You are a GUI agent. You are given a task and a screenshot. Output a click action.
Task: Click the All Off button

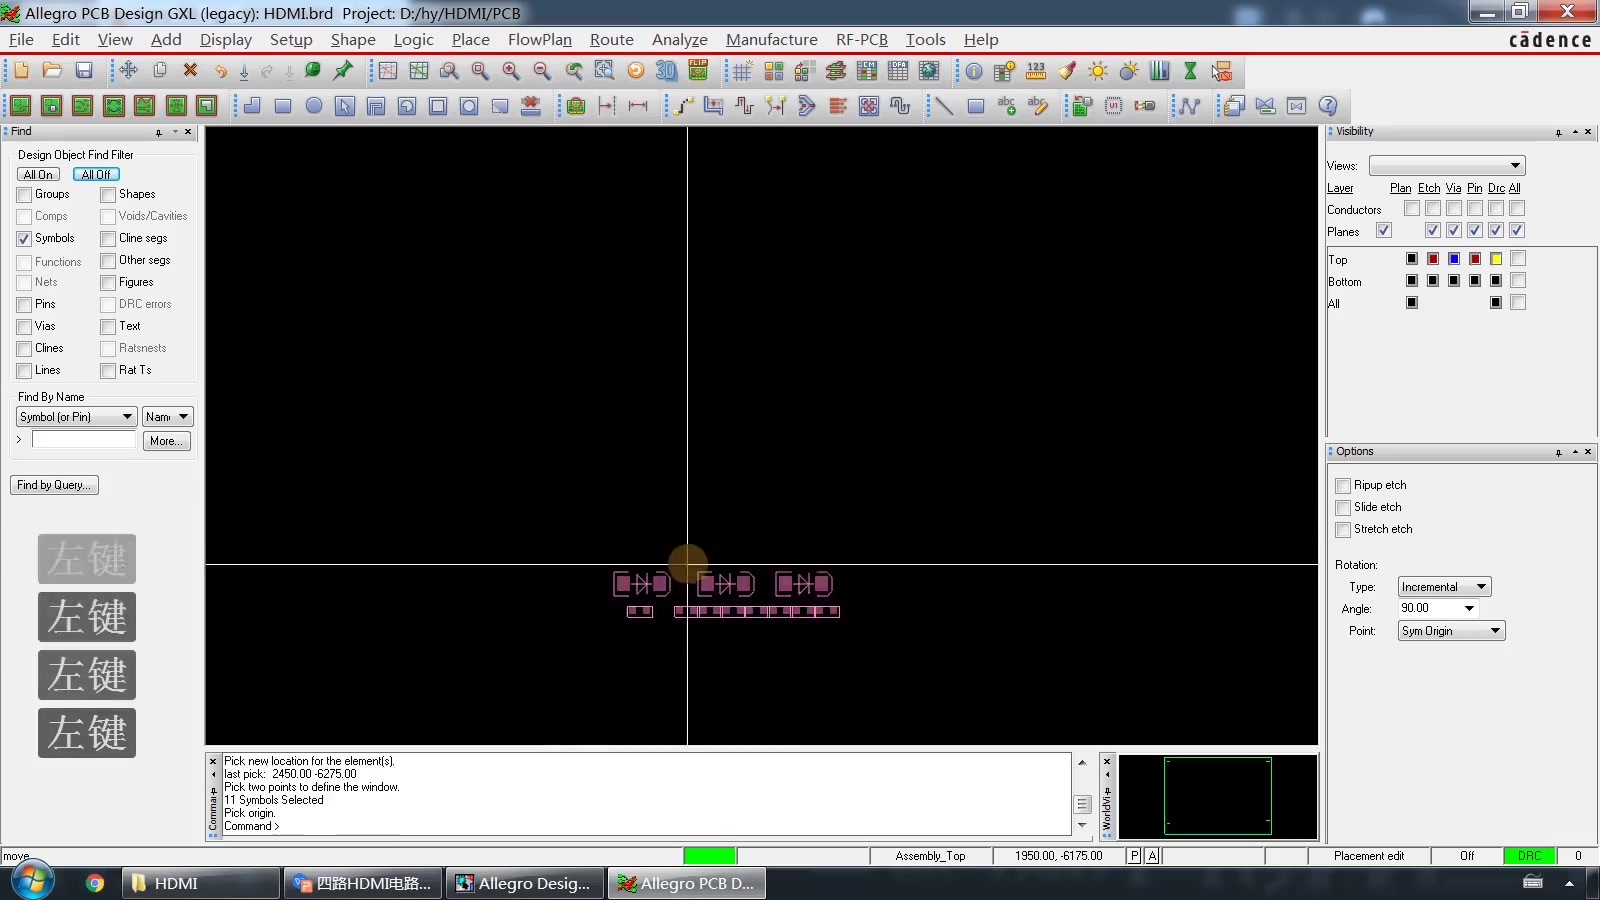[x=96, y=175]
